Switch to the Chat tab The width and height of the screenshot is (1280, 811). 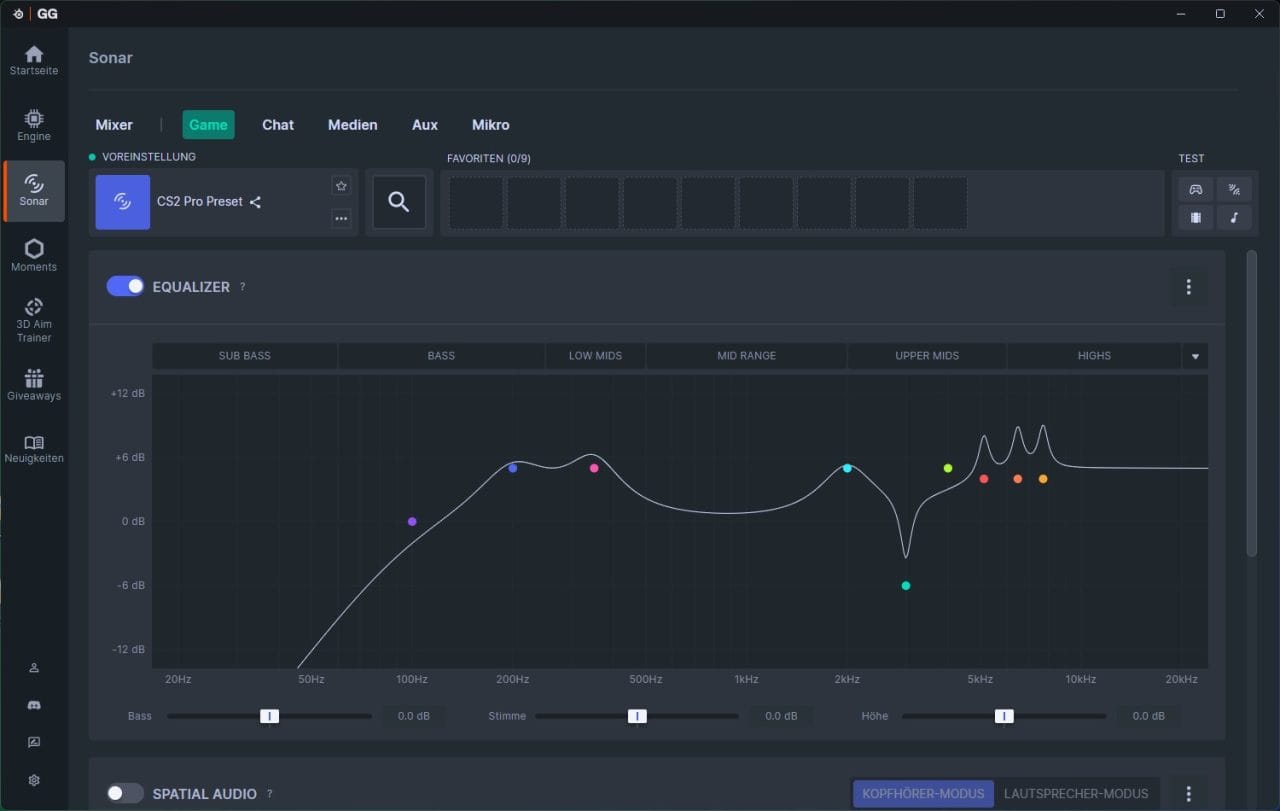tap(278, 125)
